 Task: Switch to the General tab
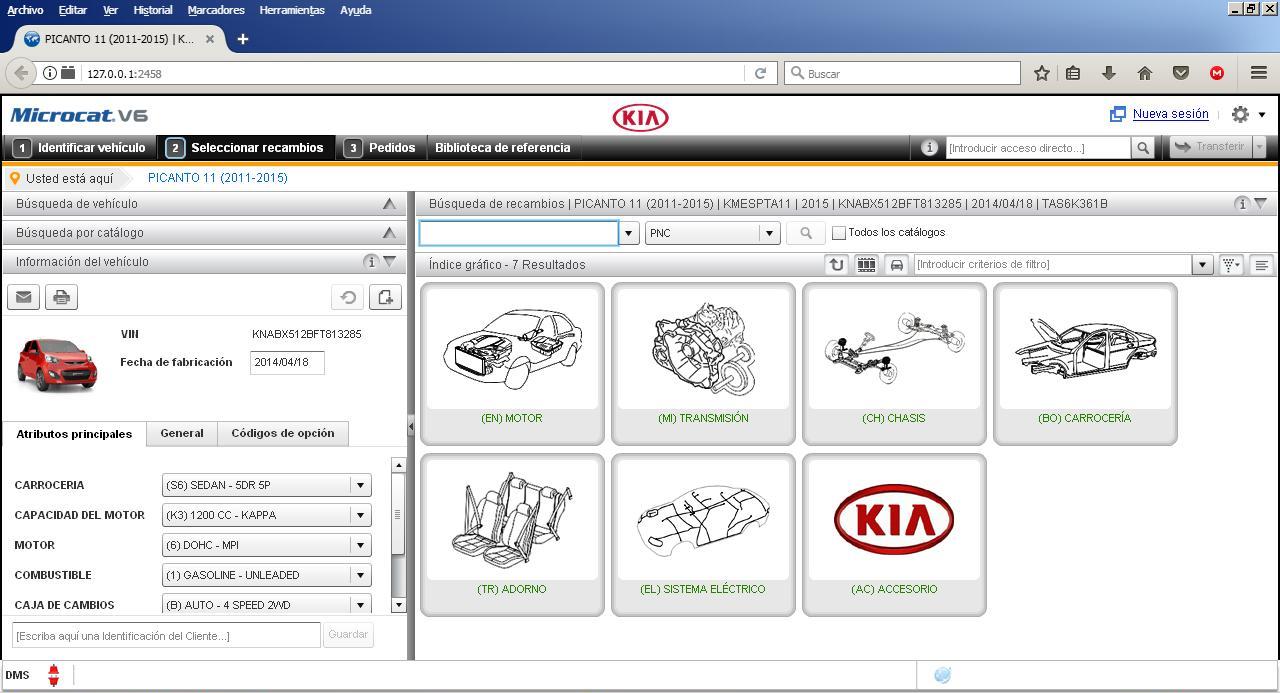pos(182,433)
